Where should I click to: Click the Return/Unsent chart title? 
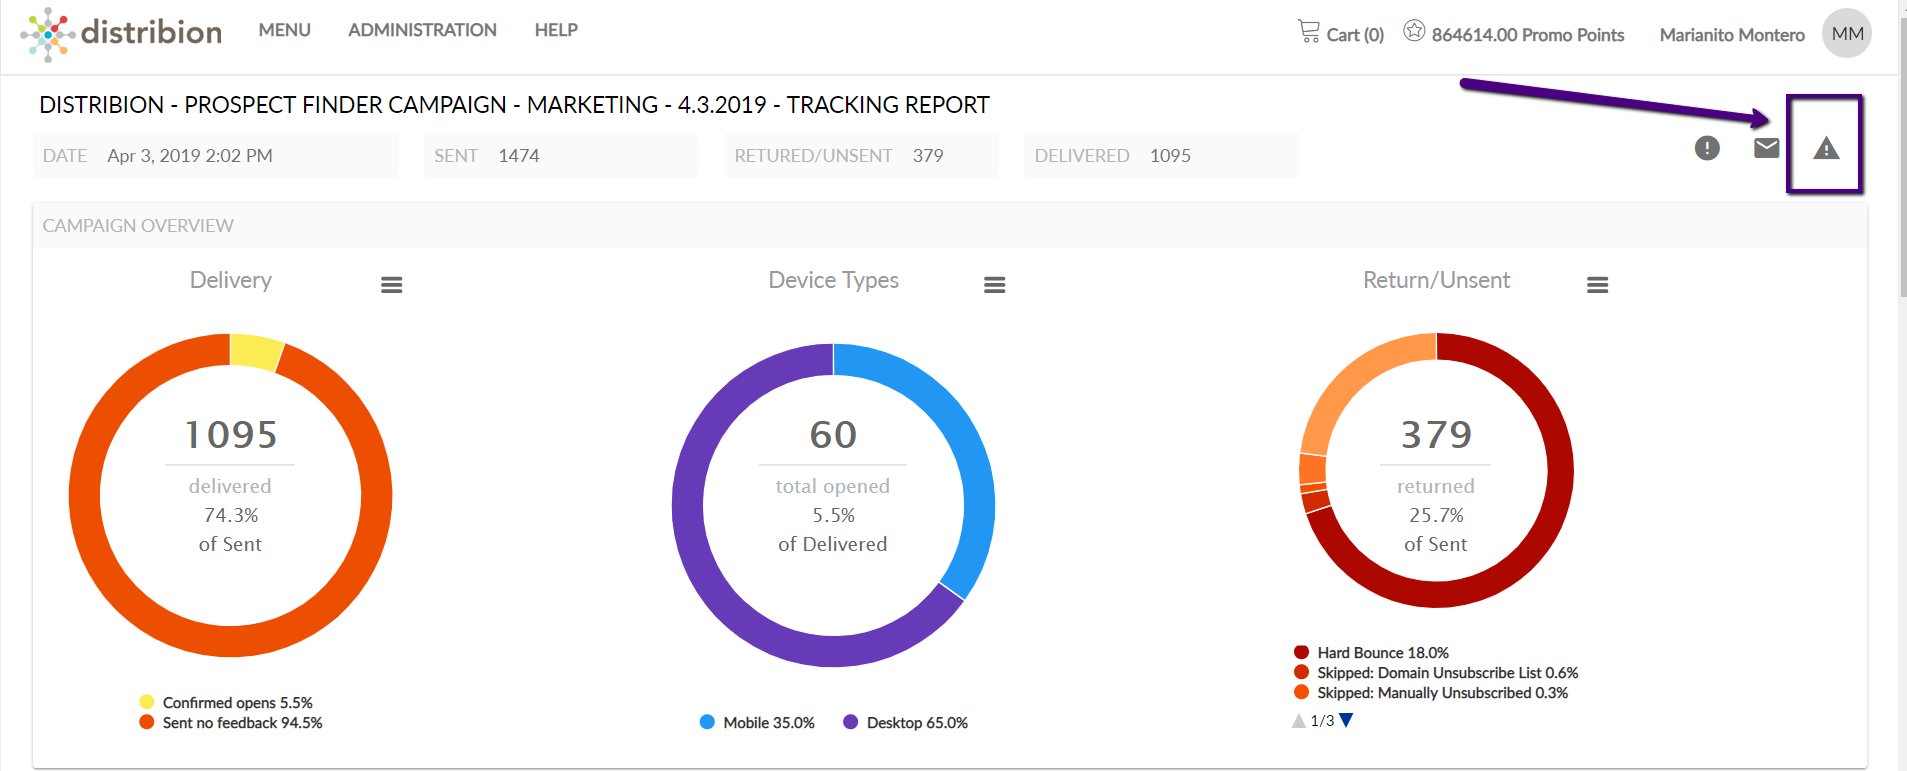click(x=1436, y=280)
